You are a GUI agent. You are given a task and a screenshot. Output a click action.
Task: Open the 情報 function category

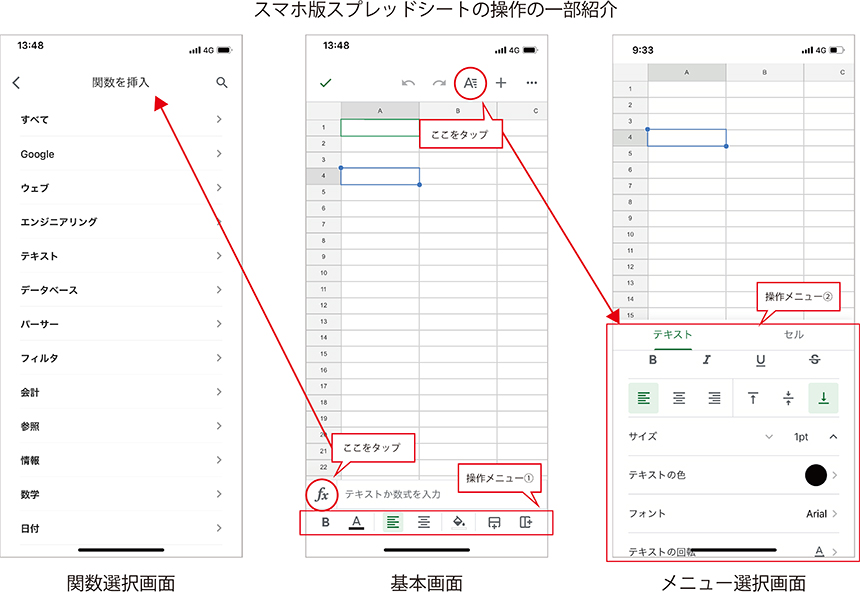(x=121, y=460)
